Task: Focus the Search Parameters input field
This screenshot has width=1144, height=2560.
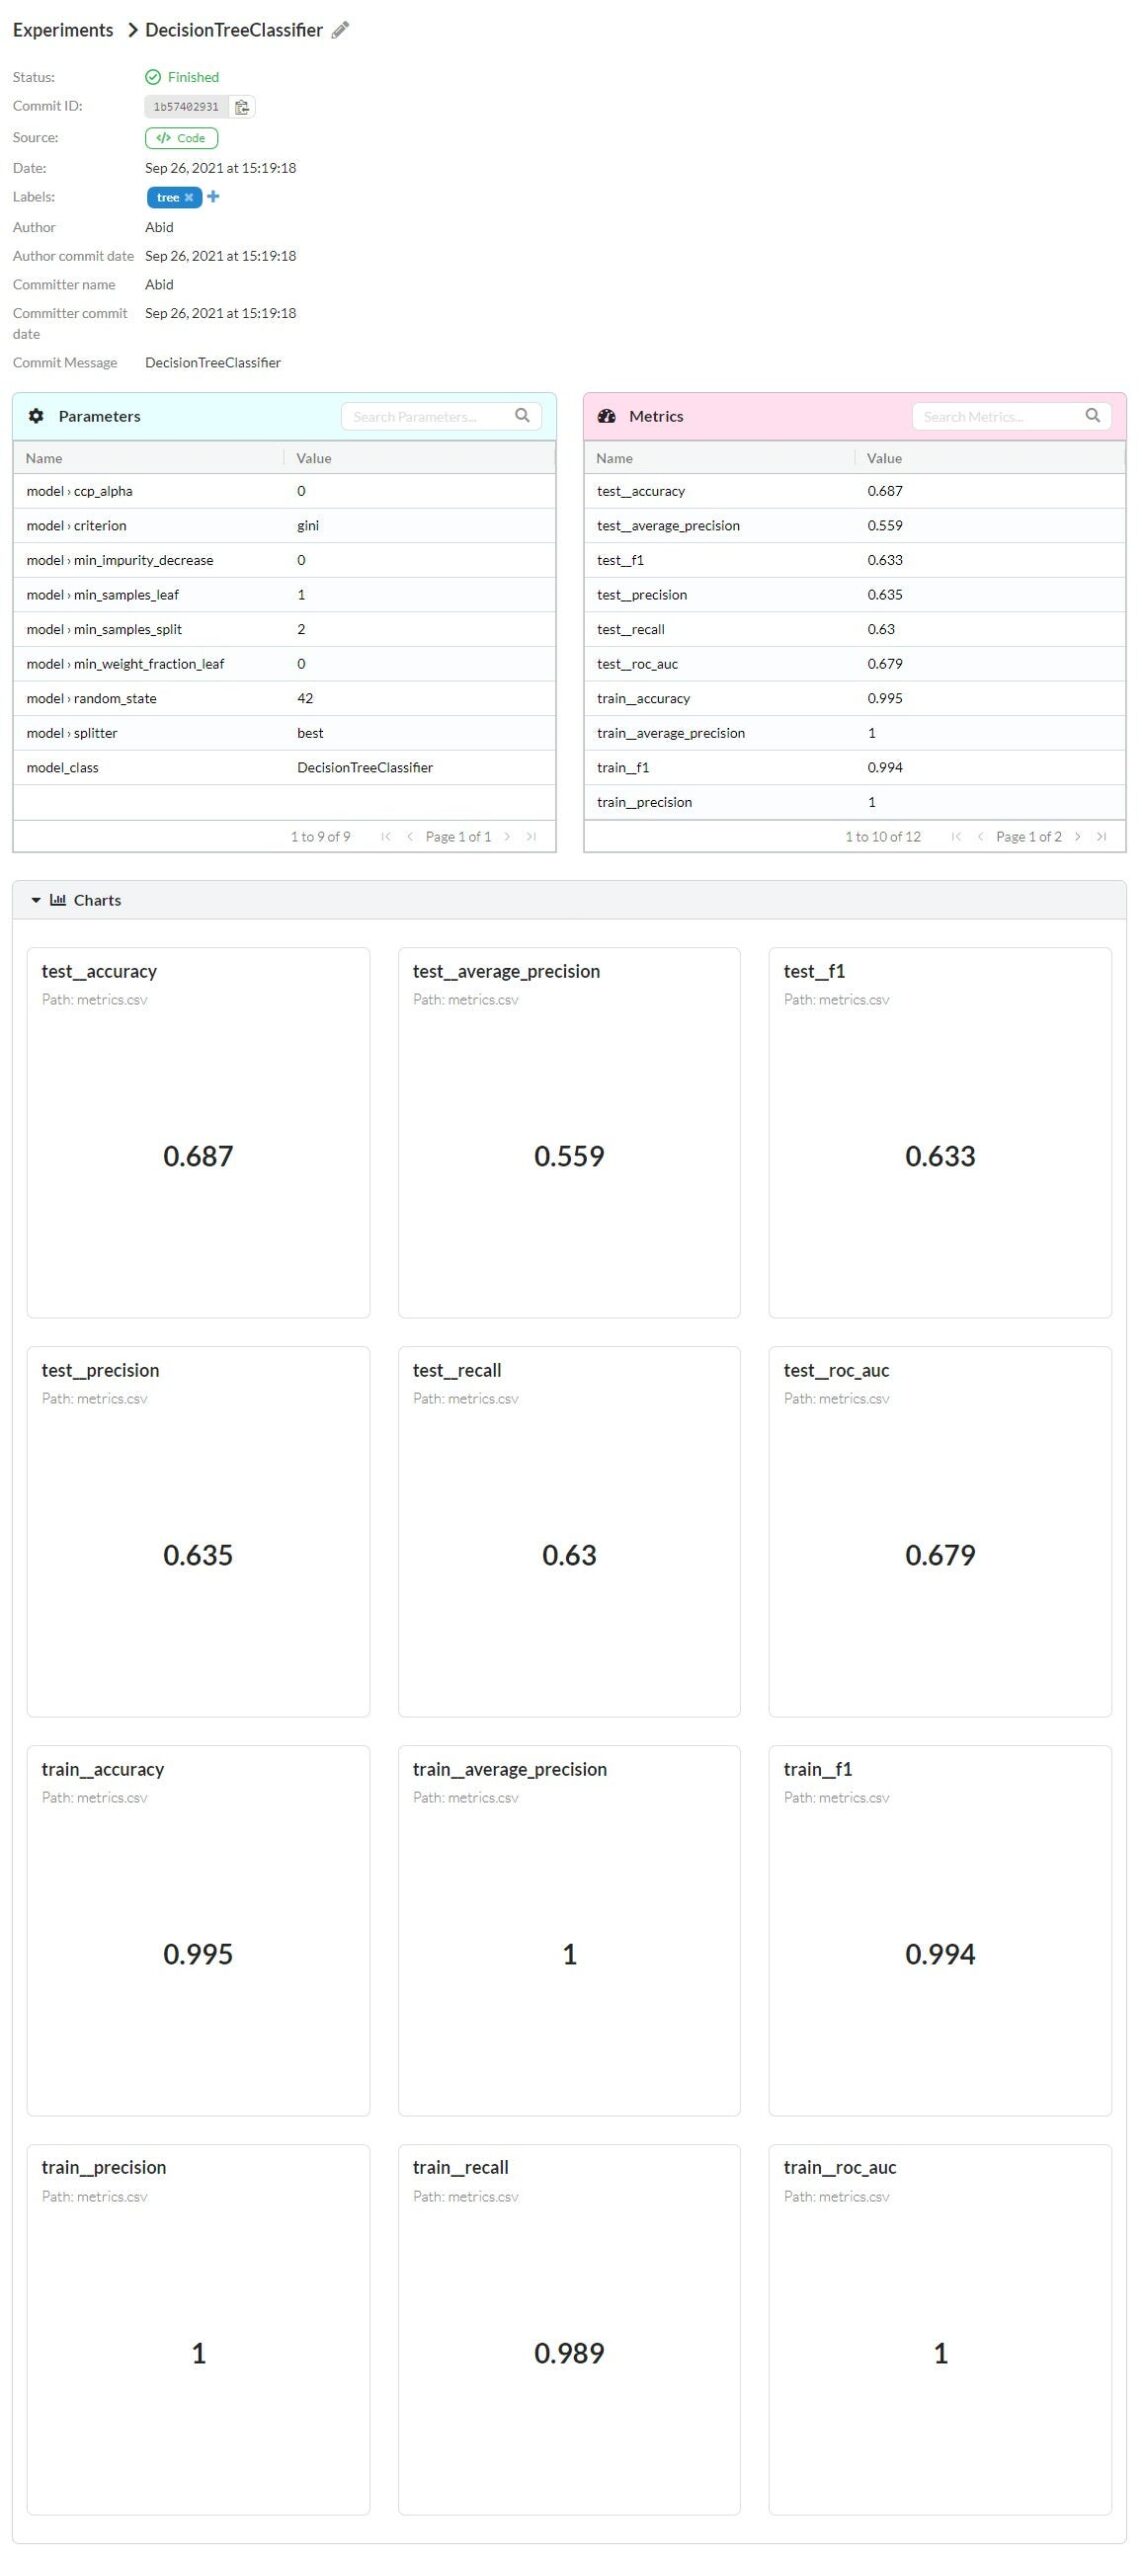Action: [427, 416]
